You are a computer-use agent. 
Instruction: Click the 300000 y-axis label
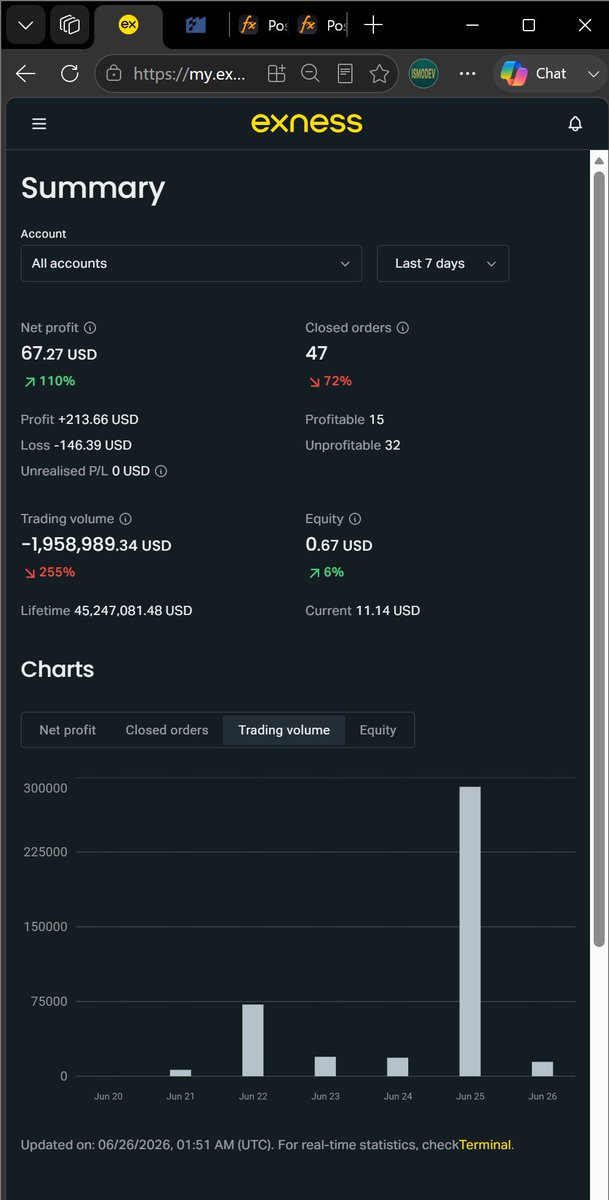coord(45,788)
